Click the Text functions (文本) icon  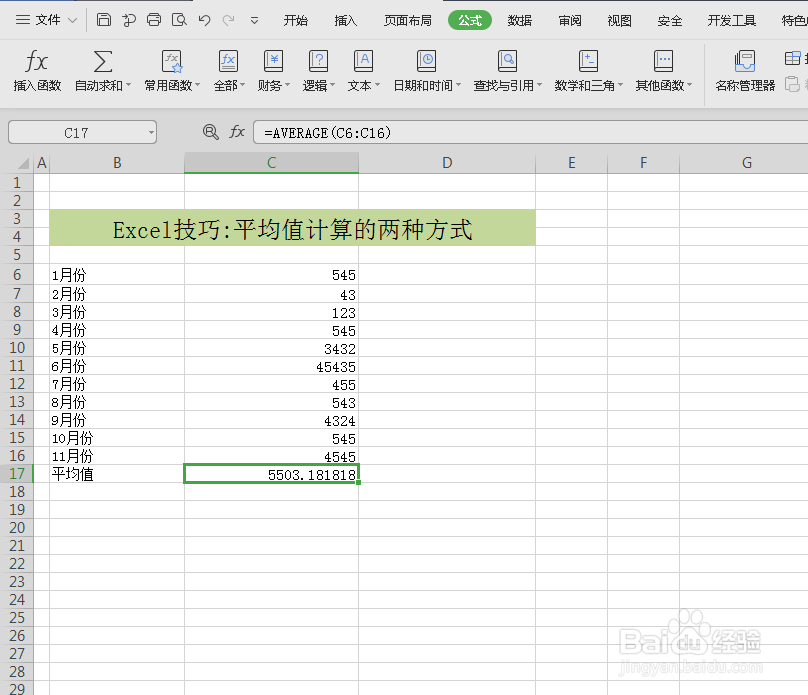click(361, 68)
